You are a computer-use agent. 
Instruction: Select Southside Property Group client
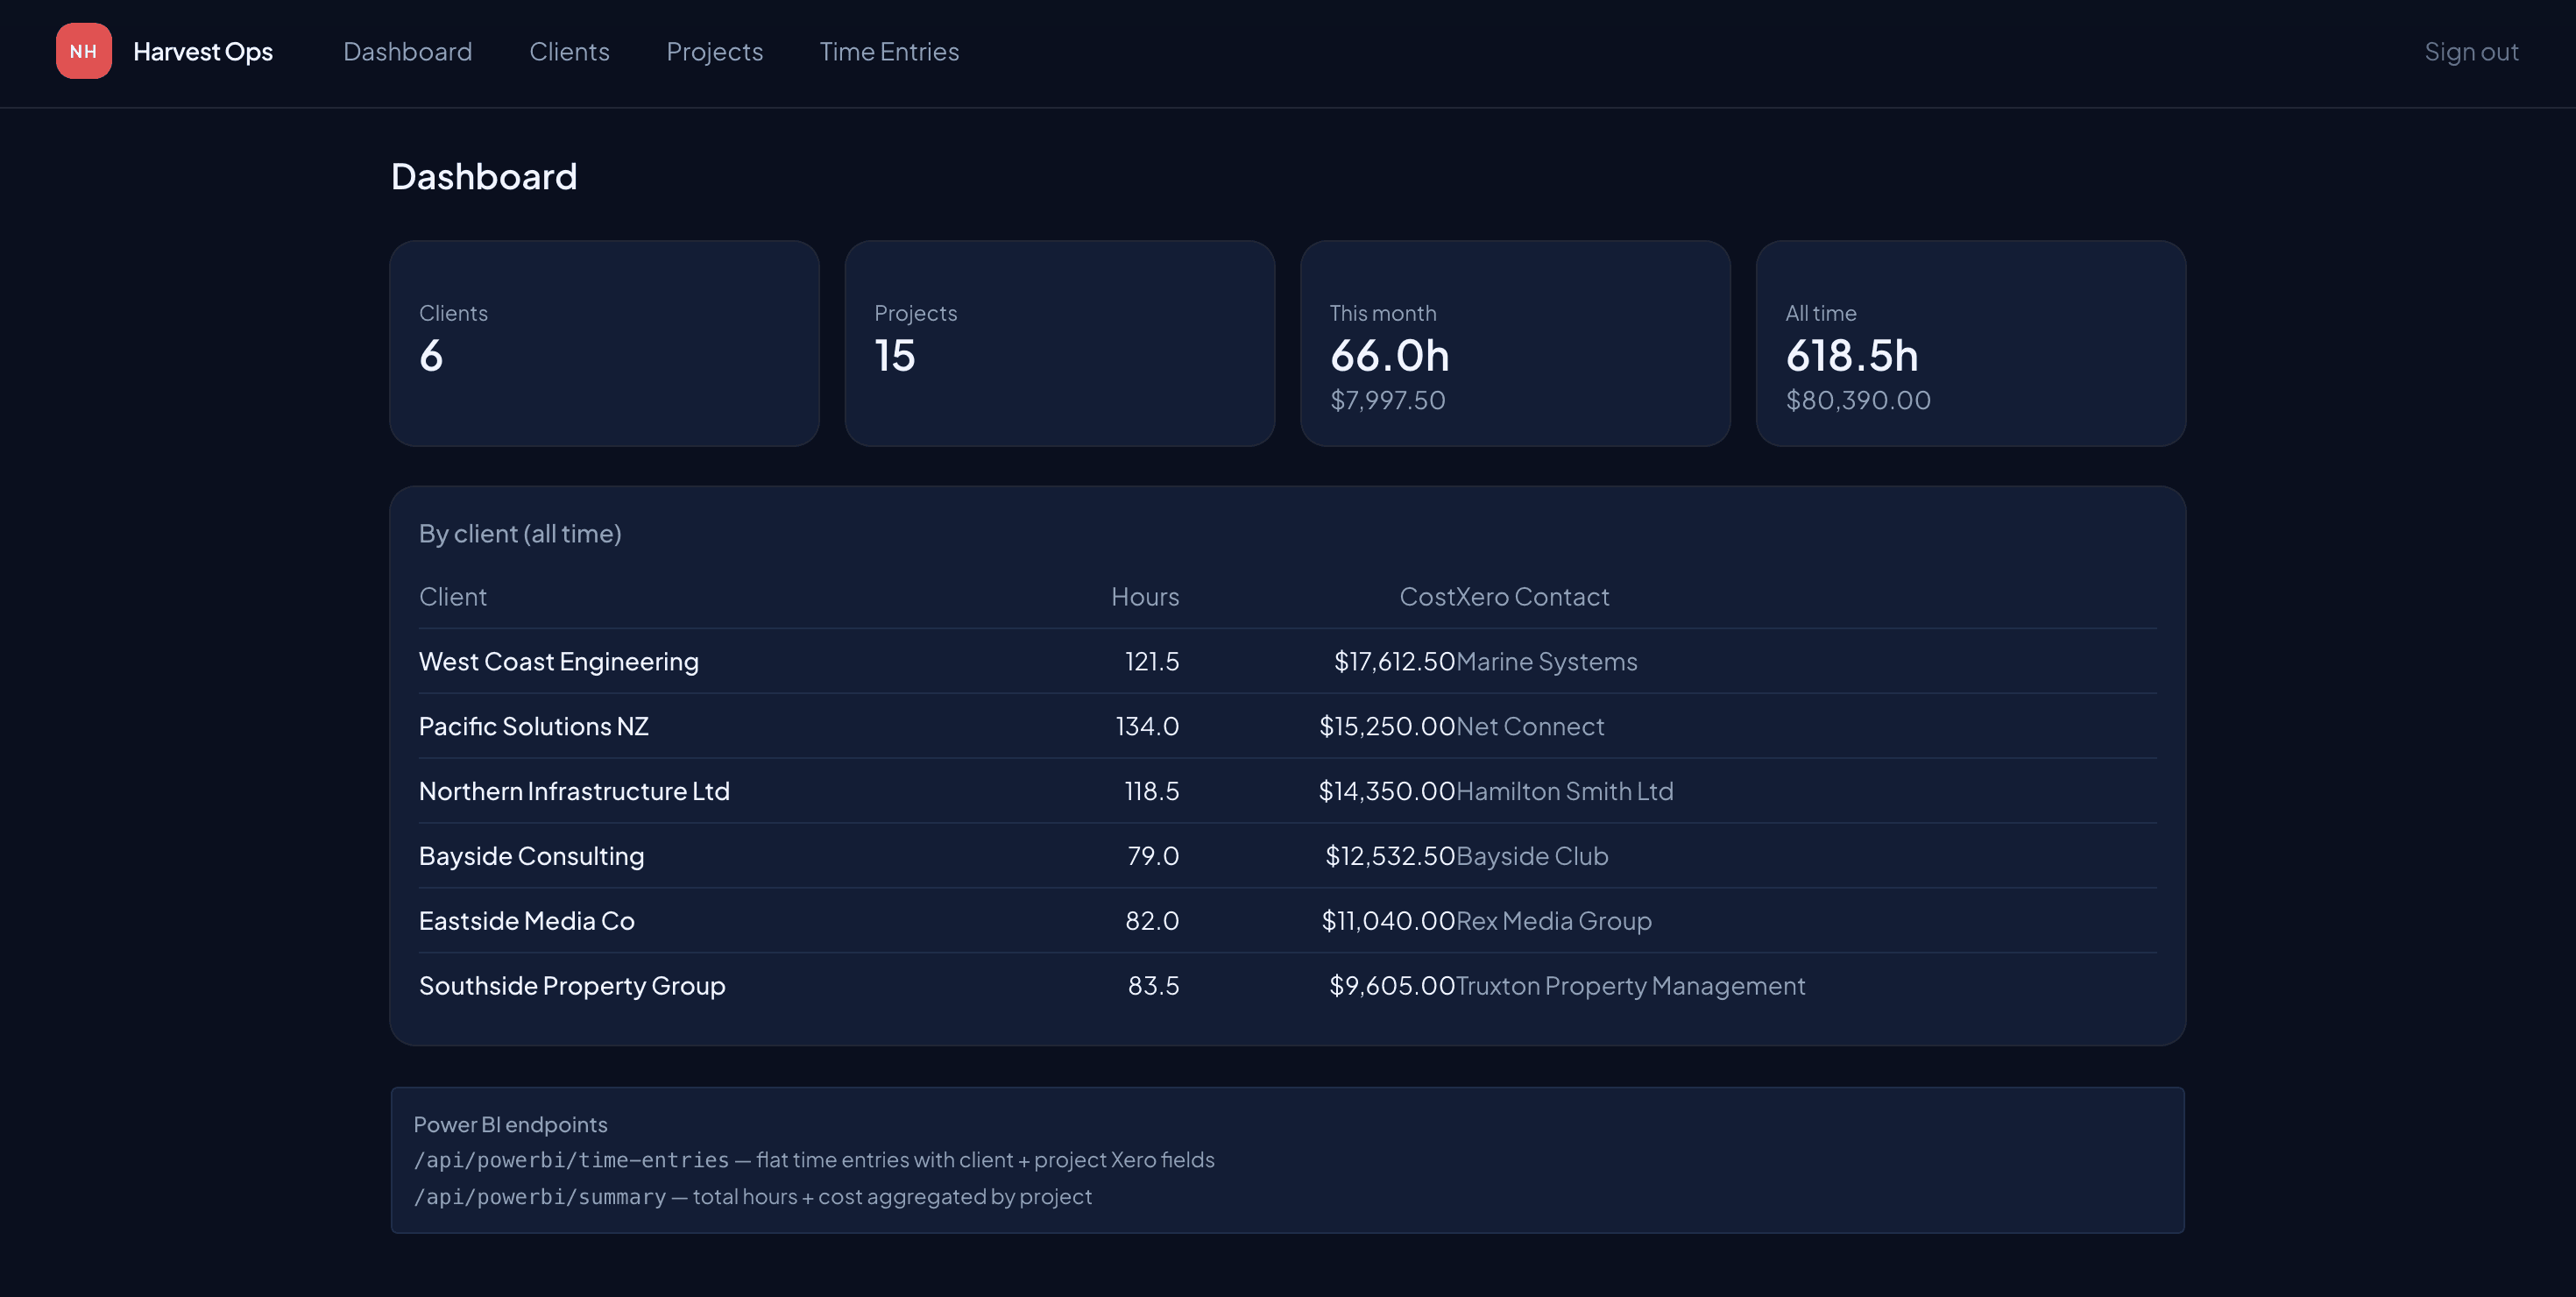[x=572, y=985]
